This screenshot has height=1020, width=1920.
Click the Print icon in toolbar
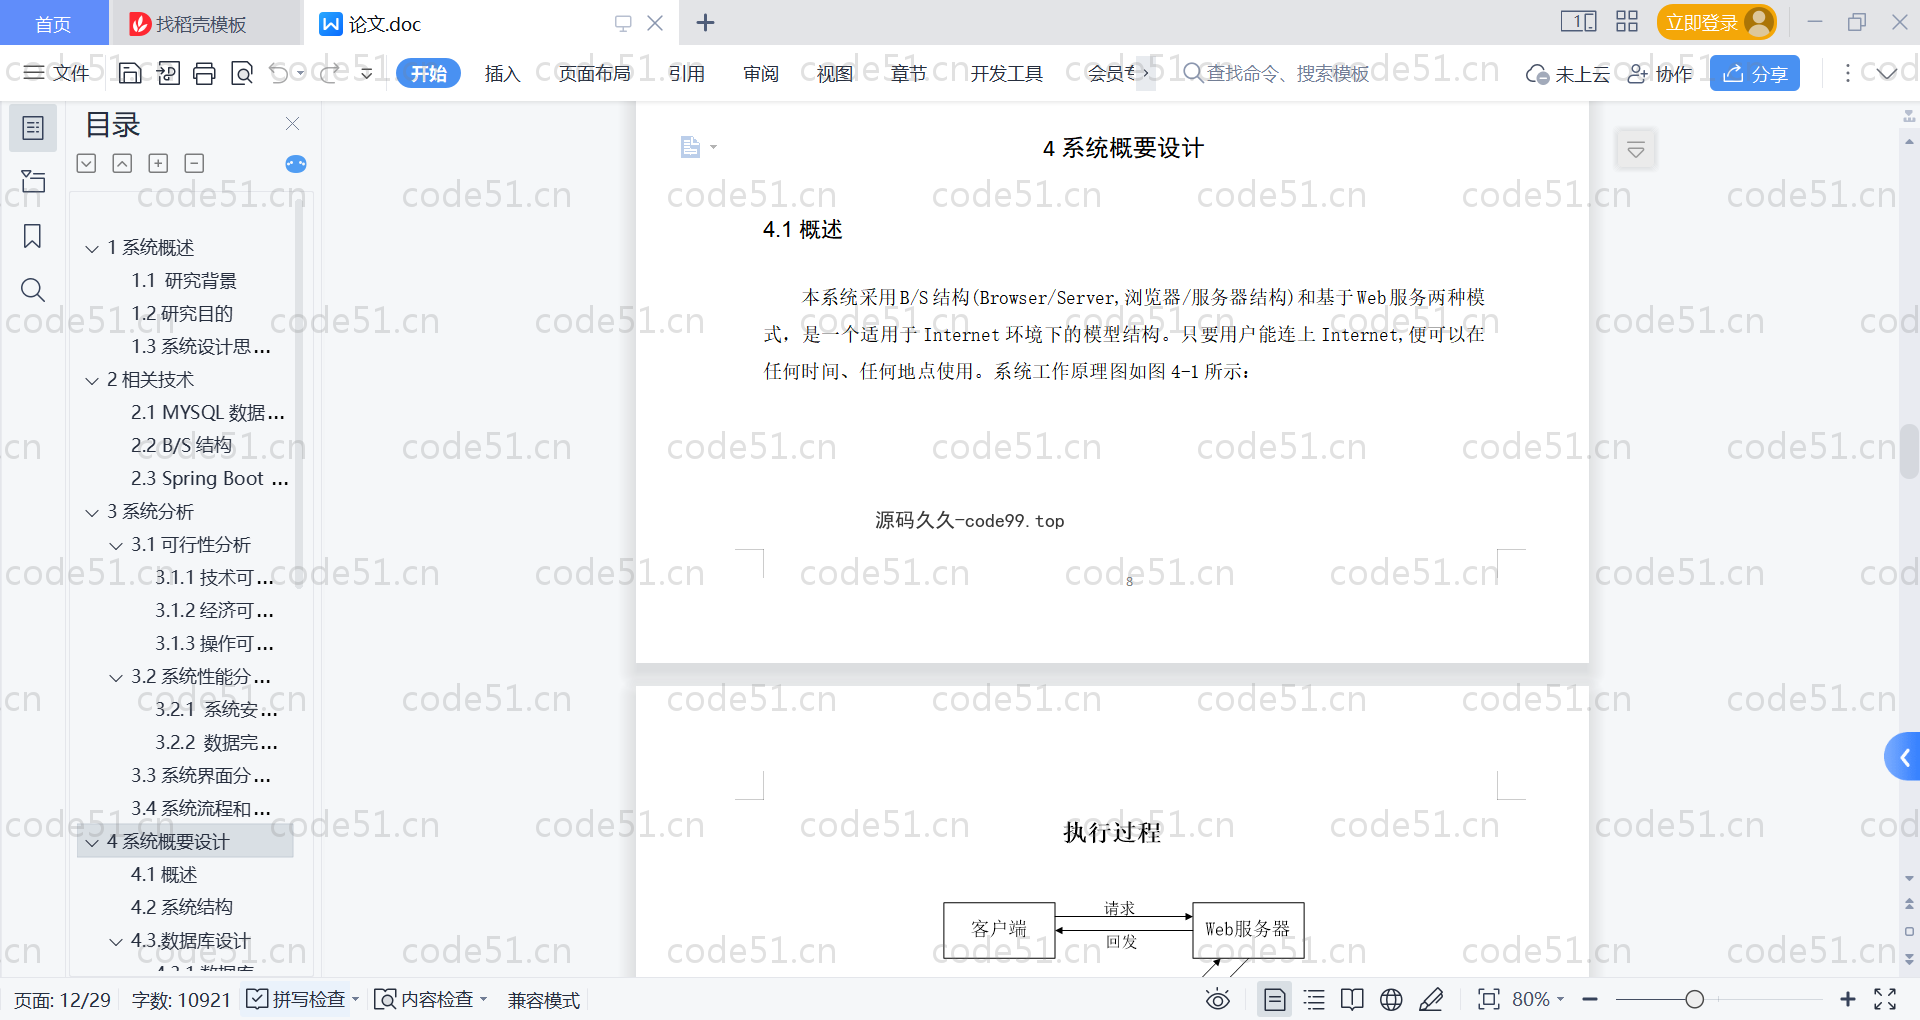[x=204, y=73]
